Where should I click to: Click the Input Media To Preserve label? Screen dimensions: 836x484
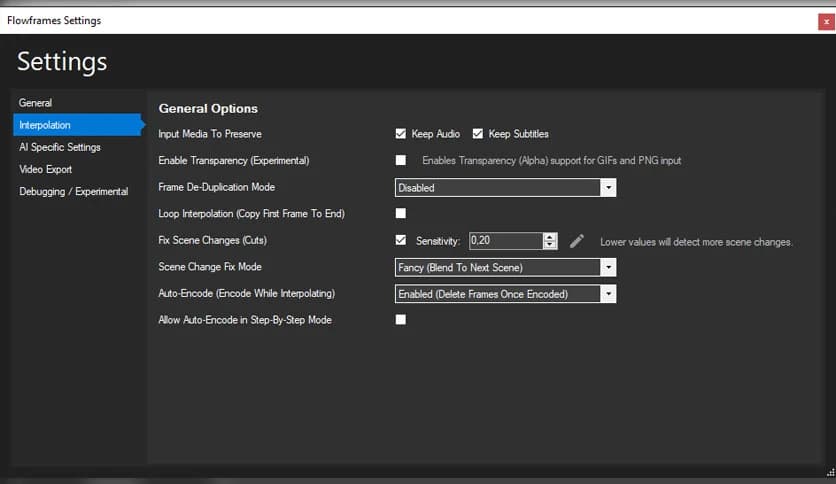(x=210, y=134)
